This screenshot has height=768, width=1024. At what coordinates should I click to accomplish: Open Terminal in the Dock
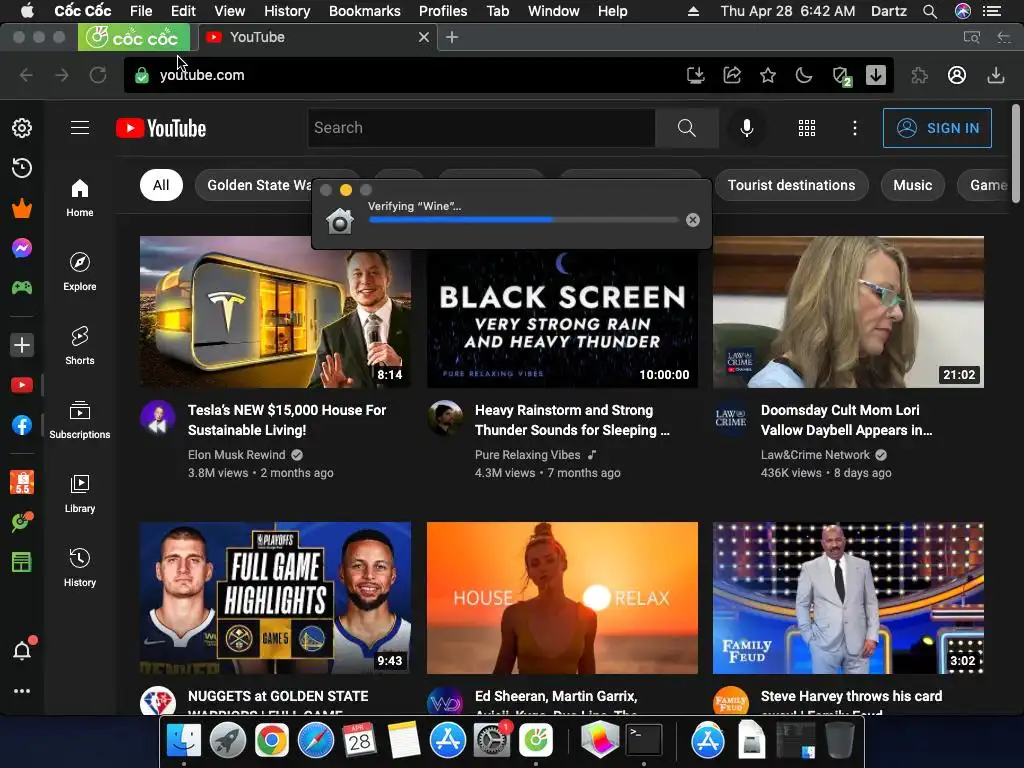point(644,740)
